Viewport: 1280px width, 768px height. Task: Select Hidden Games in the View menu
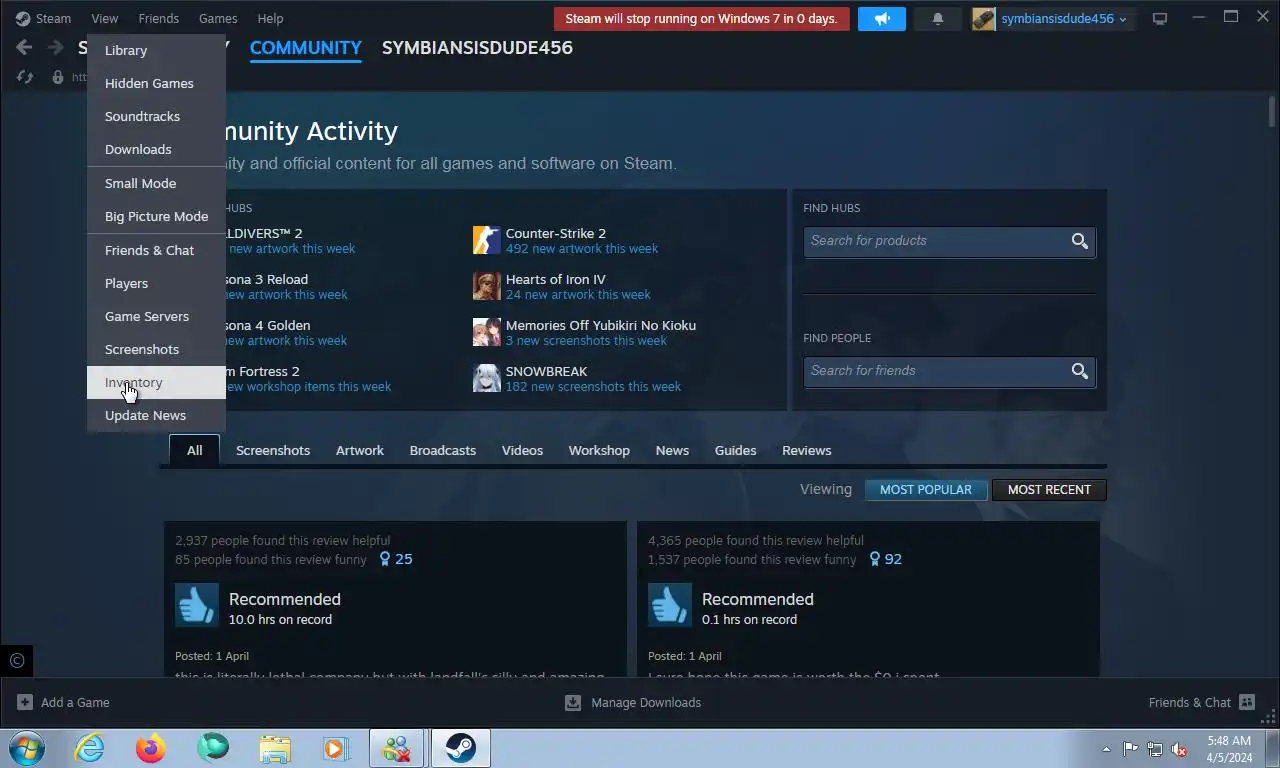156,83
